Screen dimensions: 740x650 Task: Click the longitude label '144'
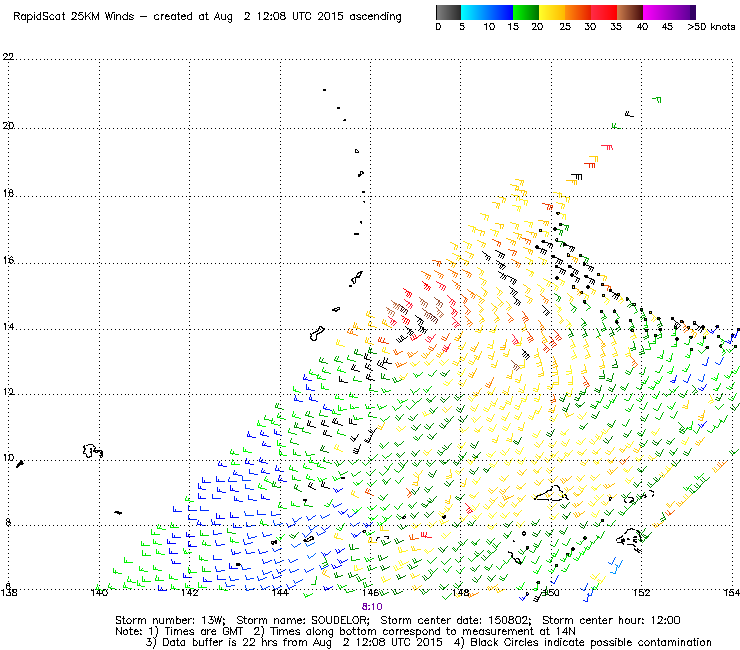tap(280, 592)
